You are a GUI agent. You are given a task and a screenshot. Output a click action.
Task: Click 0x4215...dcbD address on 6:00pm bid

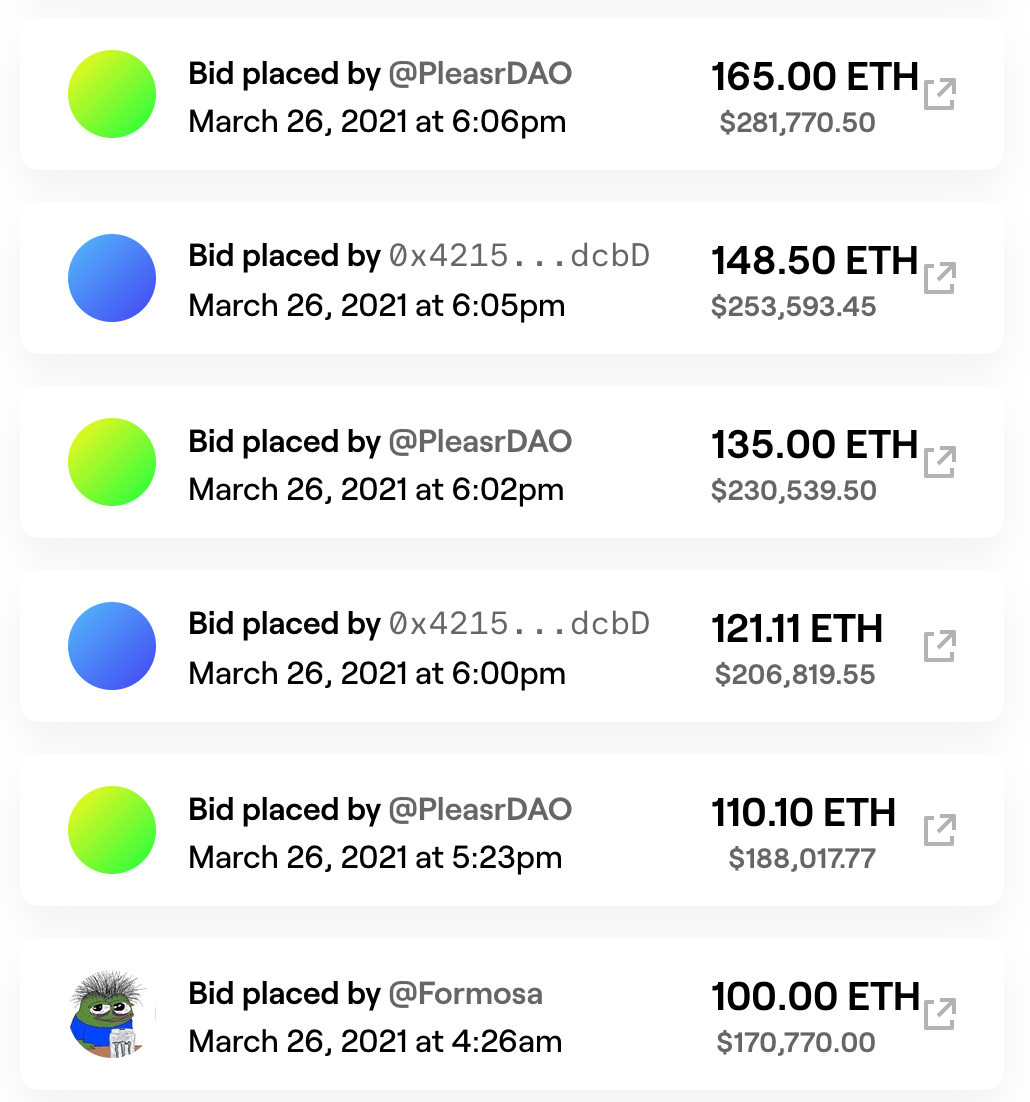[x=519, y=625]
